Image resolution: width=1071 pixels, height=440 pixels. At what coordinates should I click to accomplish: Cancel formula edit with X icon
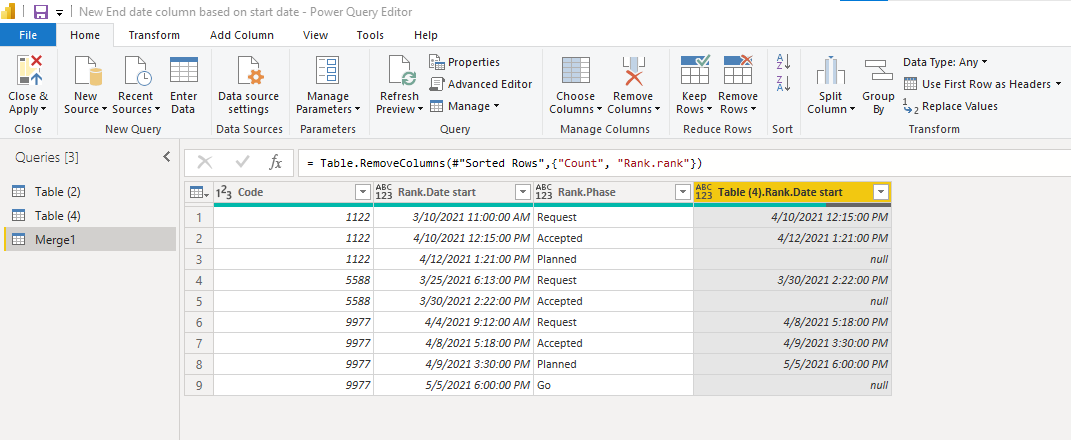[x=205, y=163]
